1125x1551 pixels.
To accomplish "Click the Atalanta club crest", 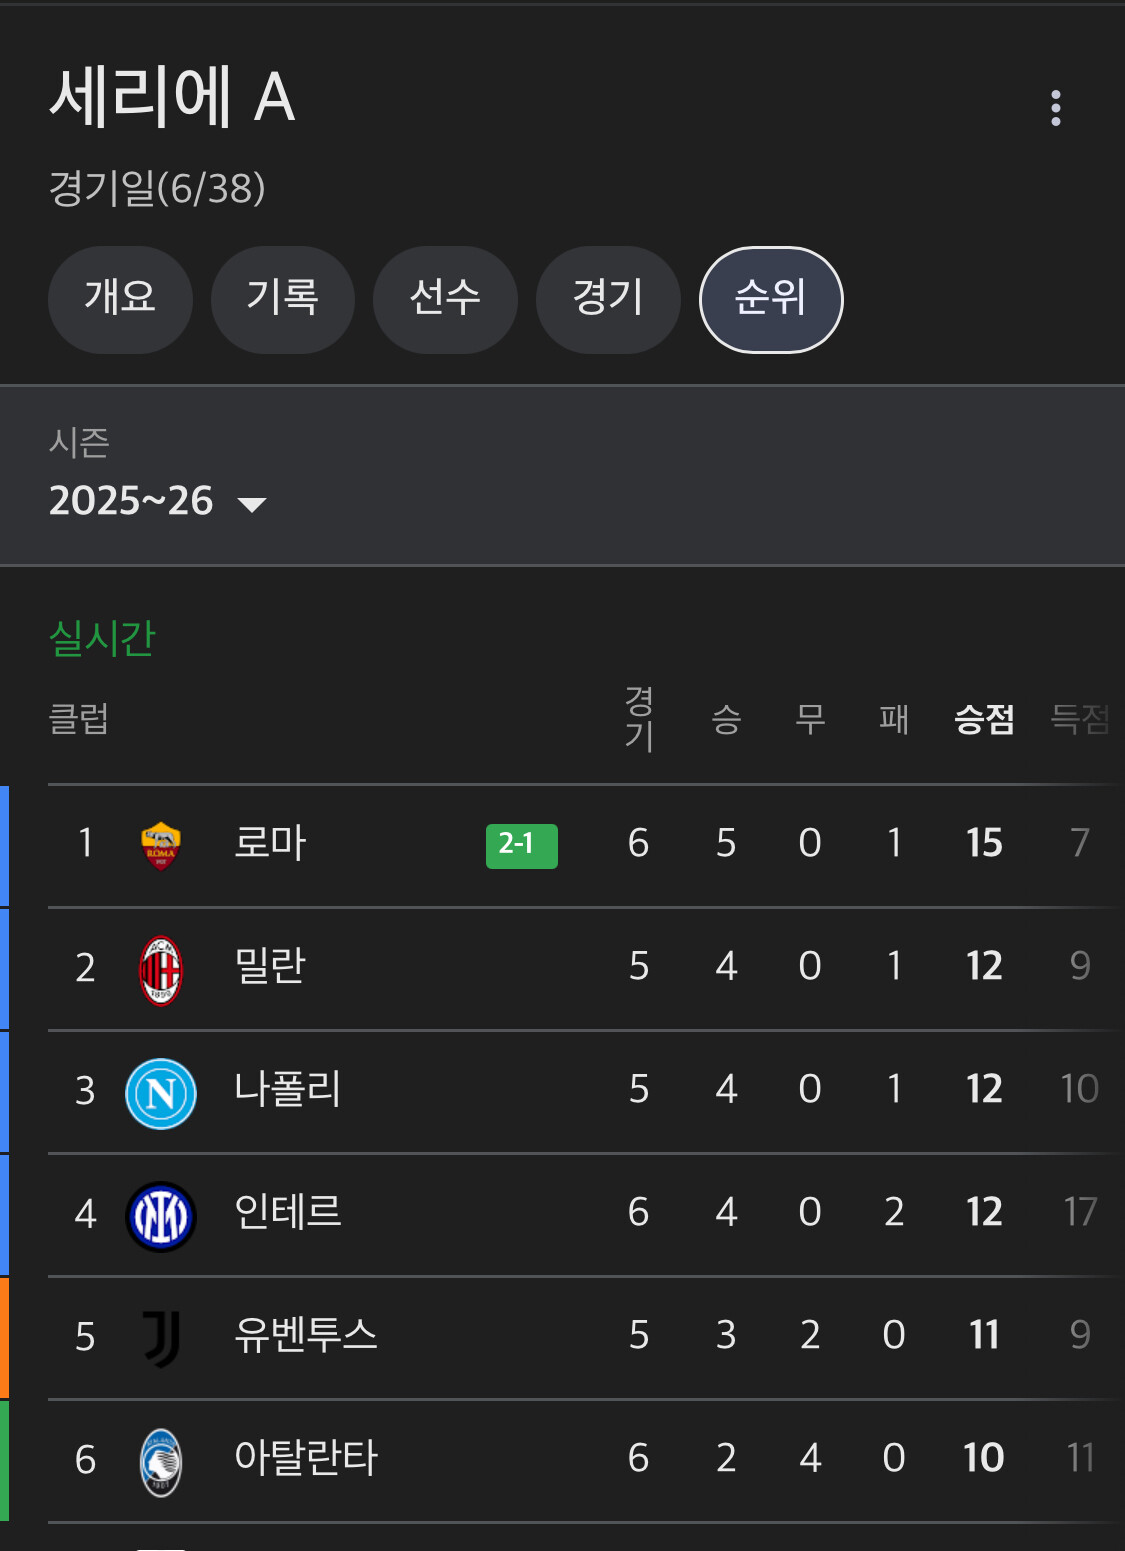I will pyautogui.click(x=161, y=1461).
